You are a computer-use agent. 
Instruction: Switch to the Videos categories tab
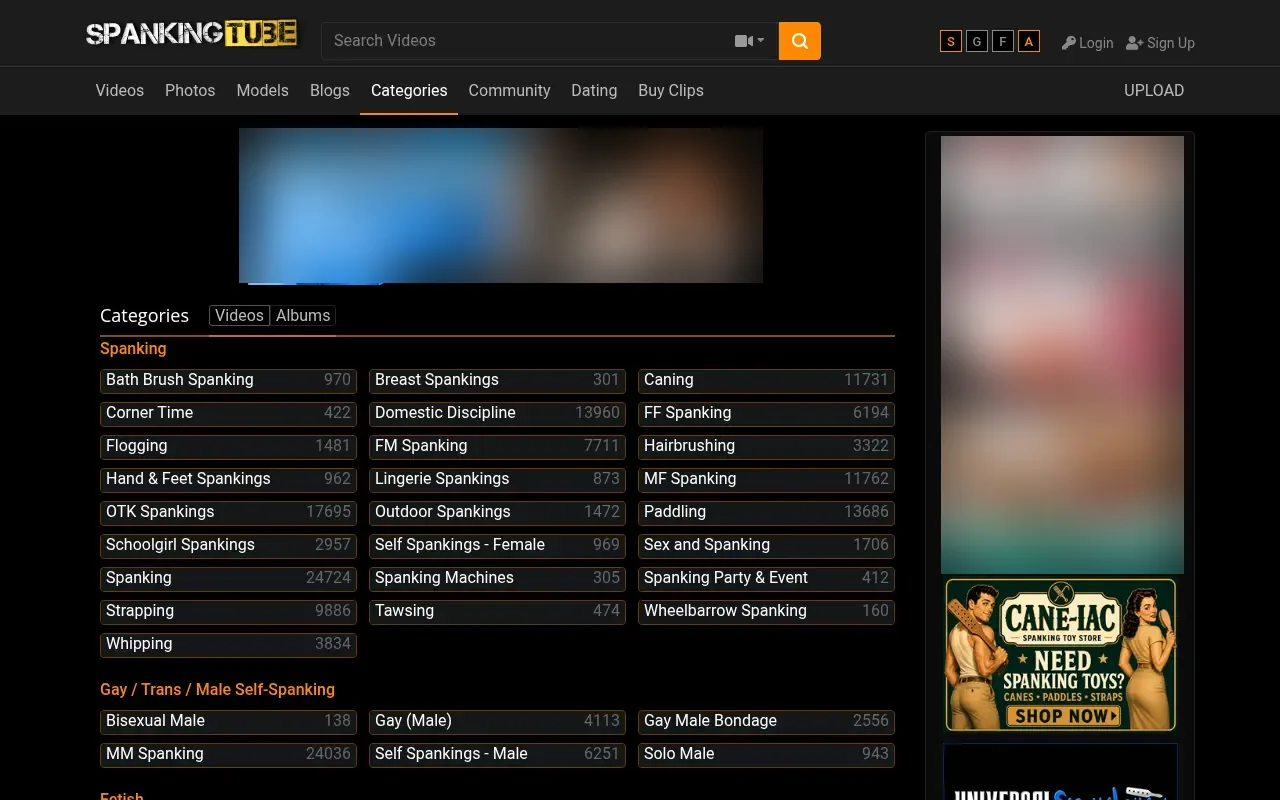[x=239, y=315]
